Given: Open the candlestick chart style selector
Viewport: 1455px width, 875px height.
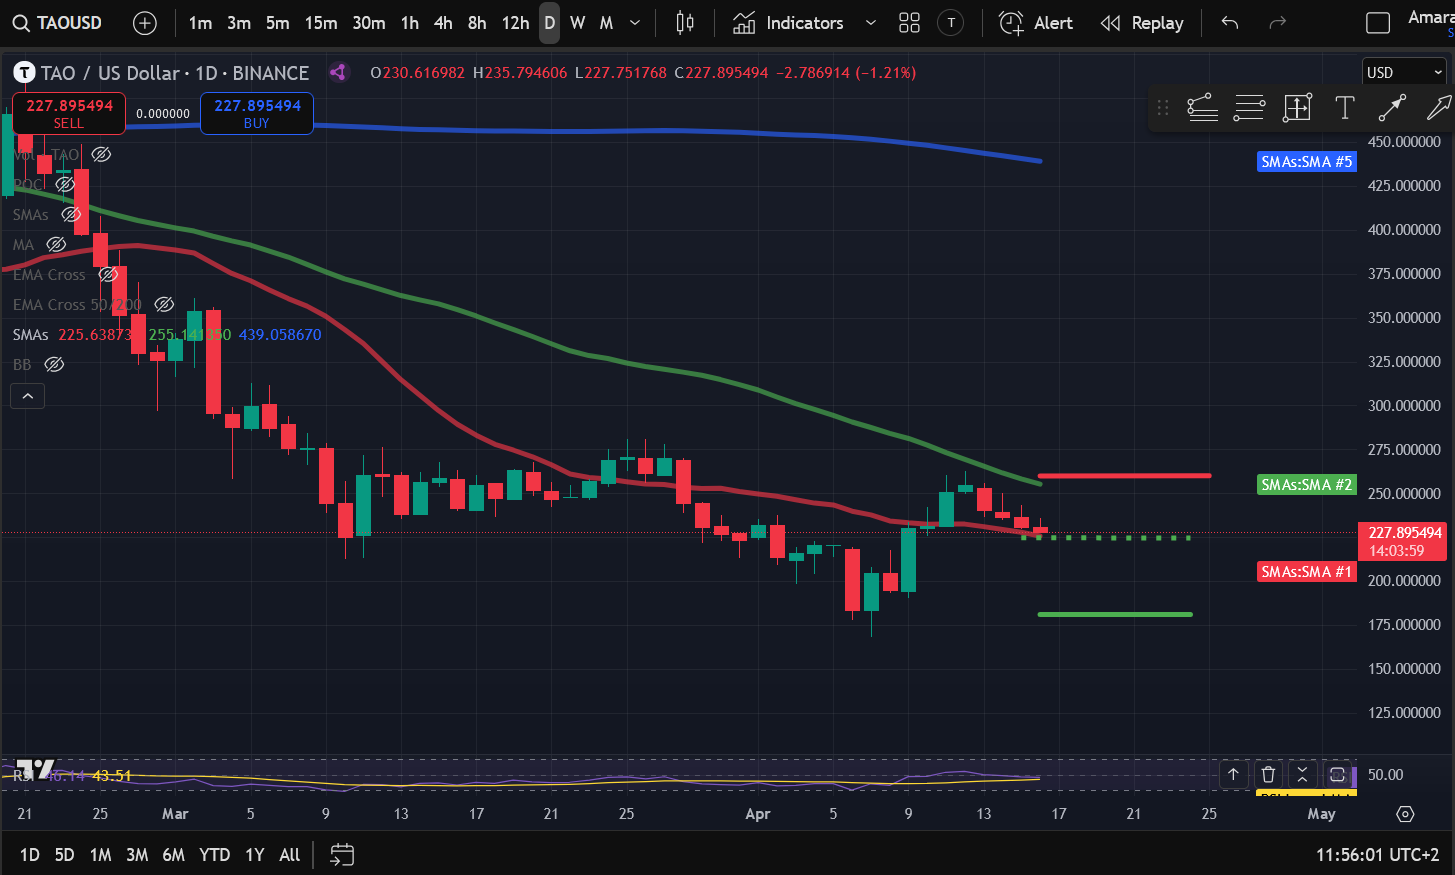Looking at the screenshot, I should 685,23.
